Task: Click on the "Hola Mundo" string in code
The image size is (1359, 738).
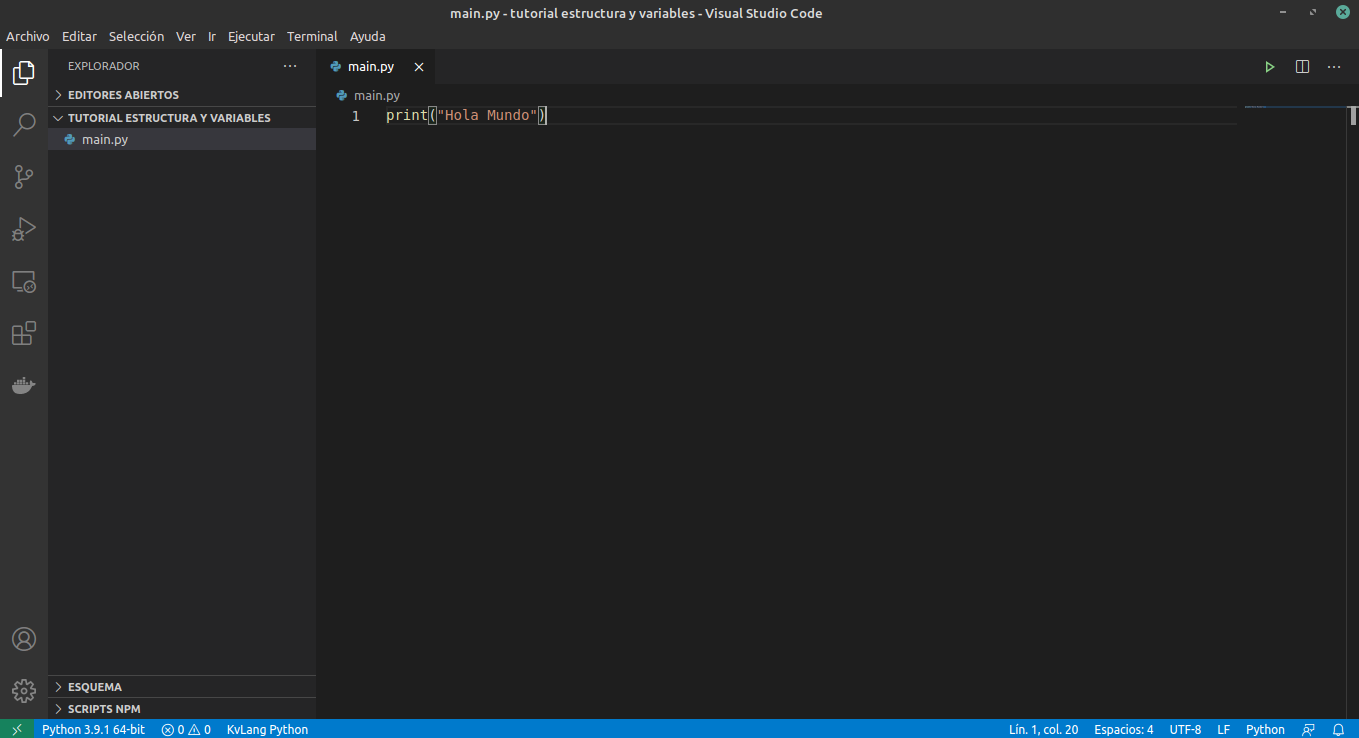Action: [487, 116]
